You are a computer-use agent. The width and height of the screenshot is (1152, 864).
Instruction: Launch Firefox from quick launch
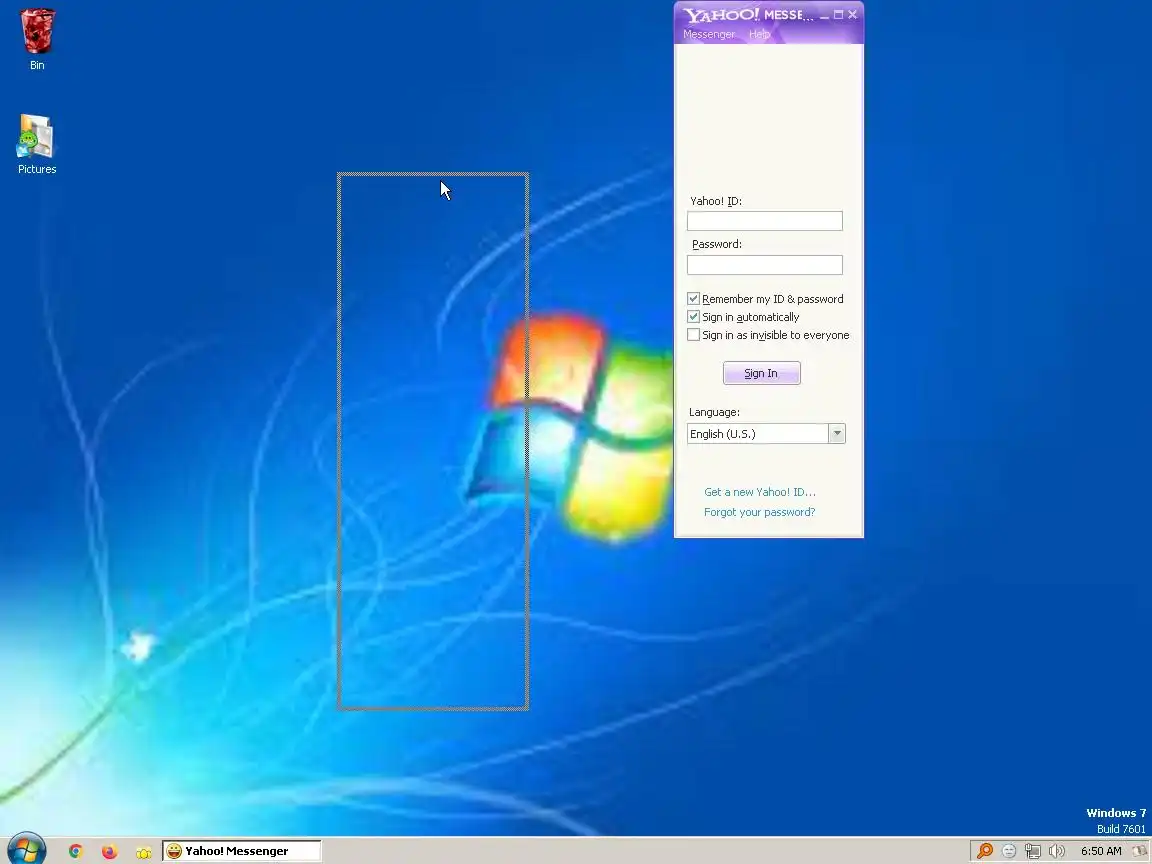click(x=109, y=851)
